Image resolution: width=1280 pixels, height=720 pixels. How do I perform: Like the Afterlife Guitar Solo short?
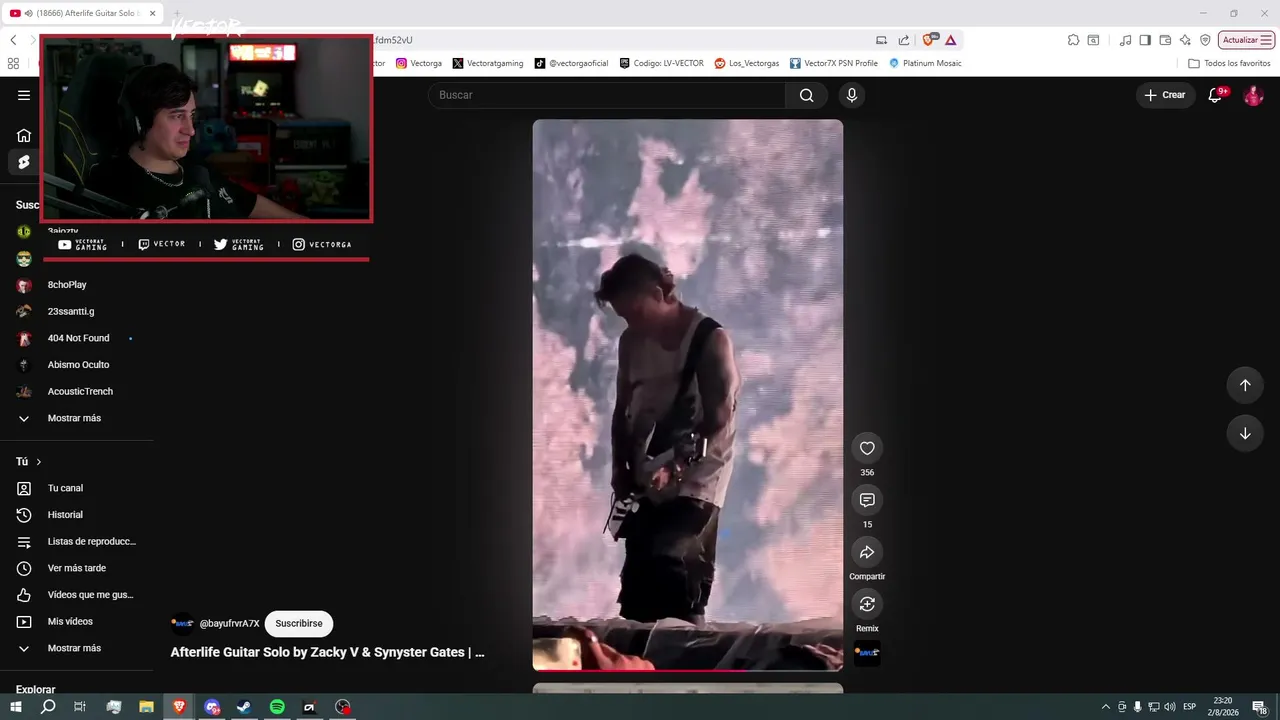pyautogui.click(x=867, y=448)
